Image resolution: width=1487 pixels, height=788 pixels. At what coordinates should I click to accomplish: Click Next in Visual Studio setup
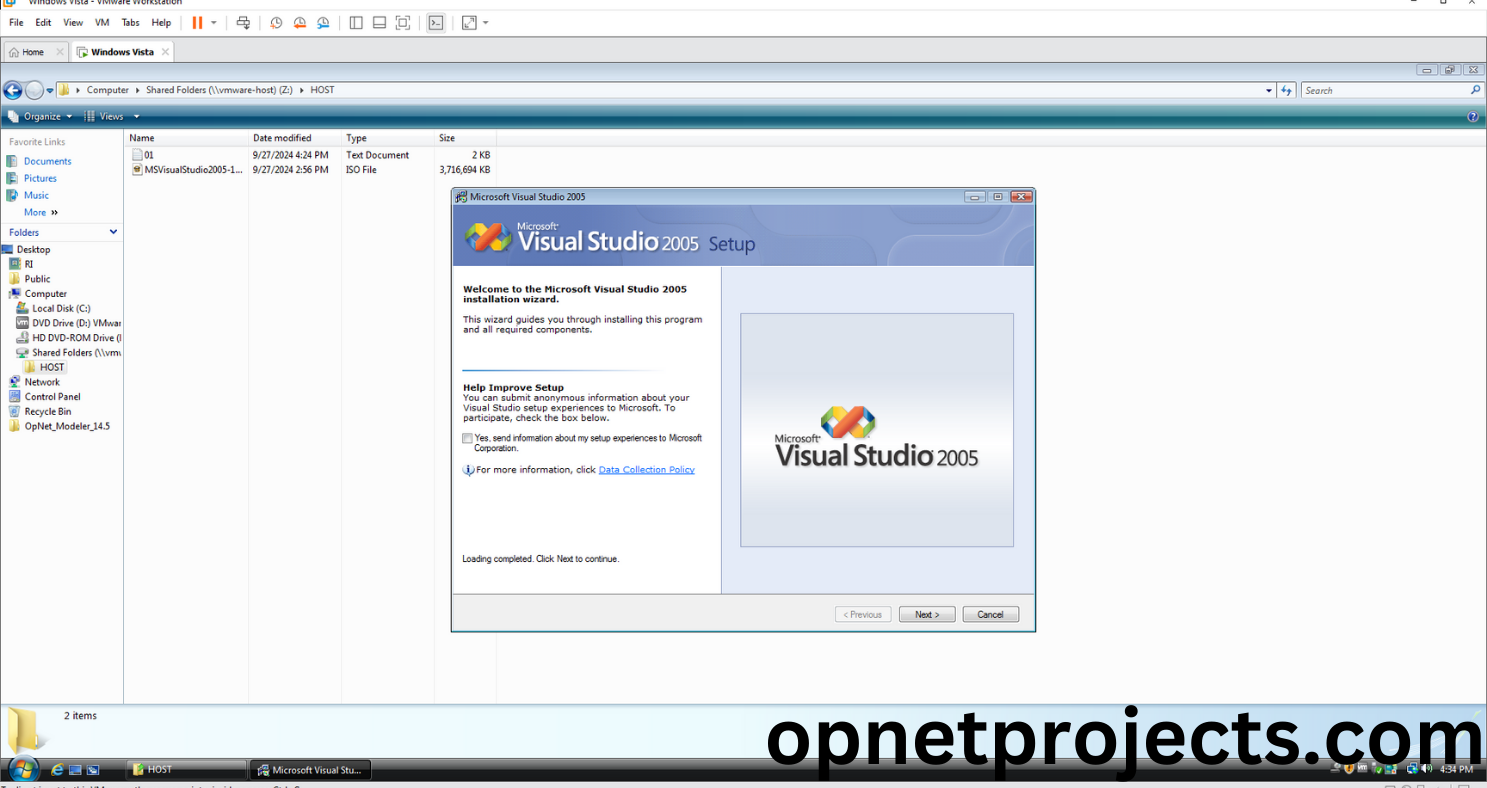pos(927,614)
